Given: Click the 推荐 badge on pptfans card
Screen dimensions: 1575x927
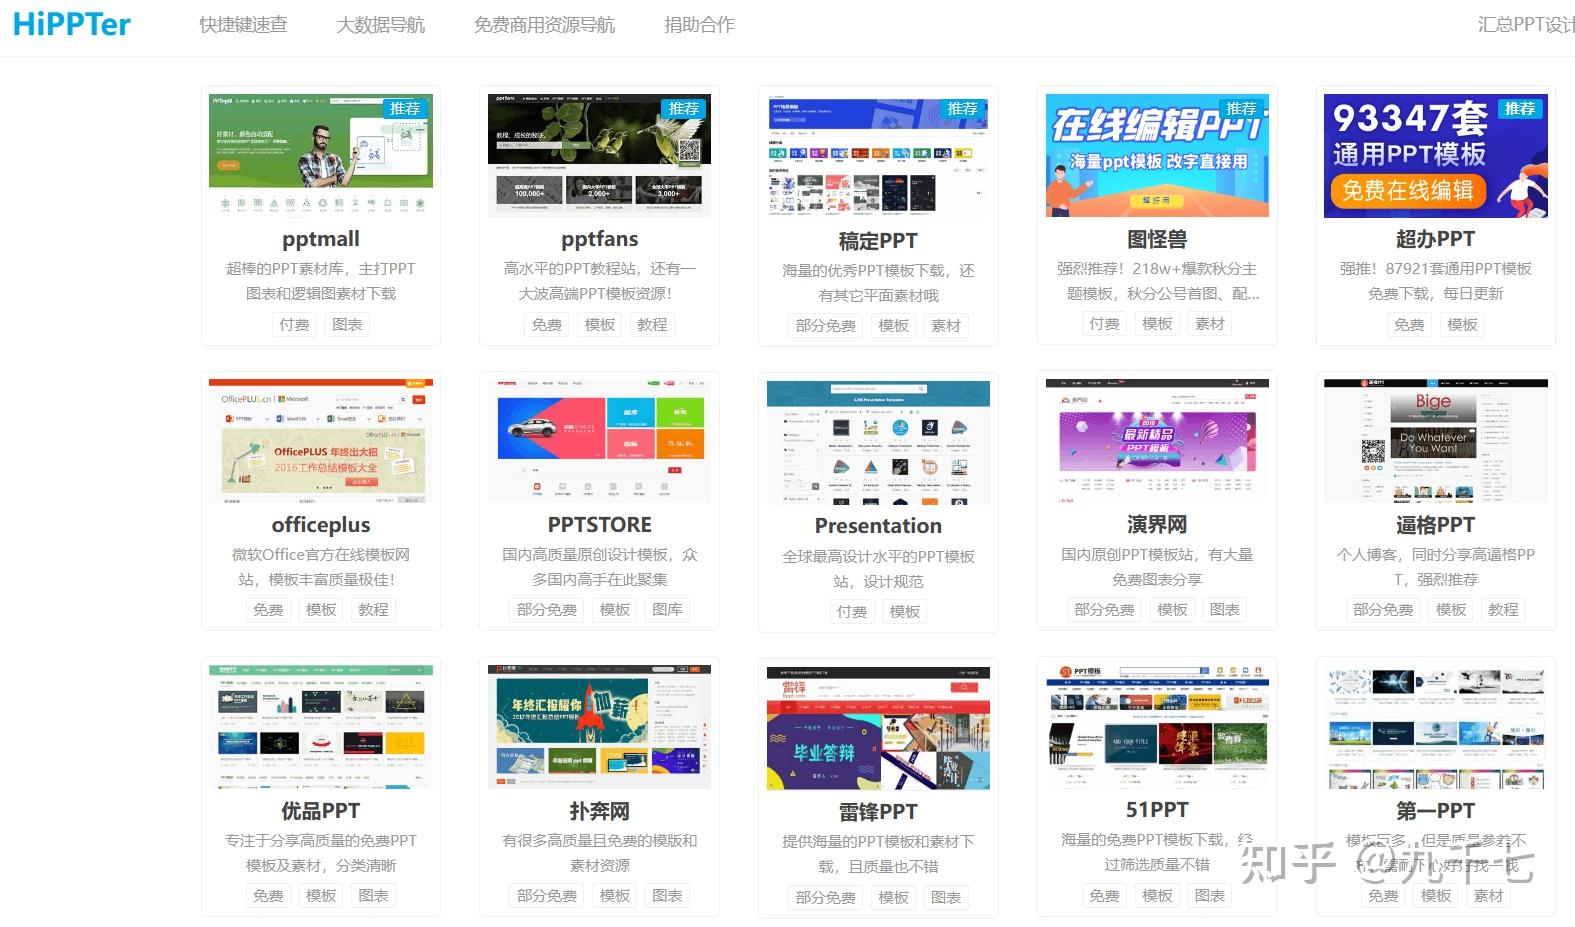Looking at the screenshot, I should (x=684, y=108).
